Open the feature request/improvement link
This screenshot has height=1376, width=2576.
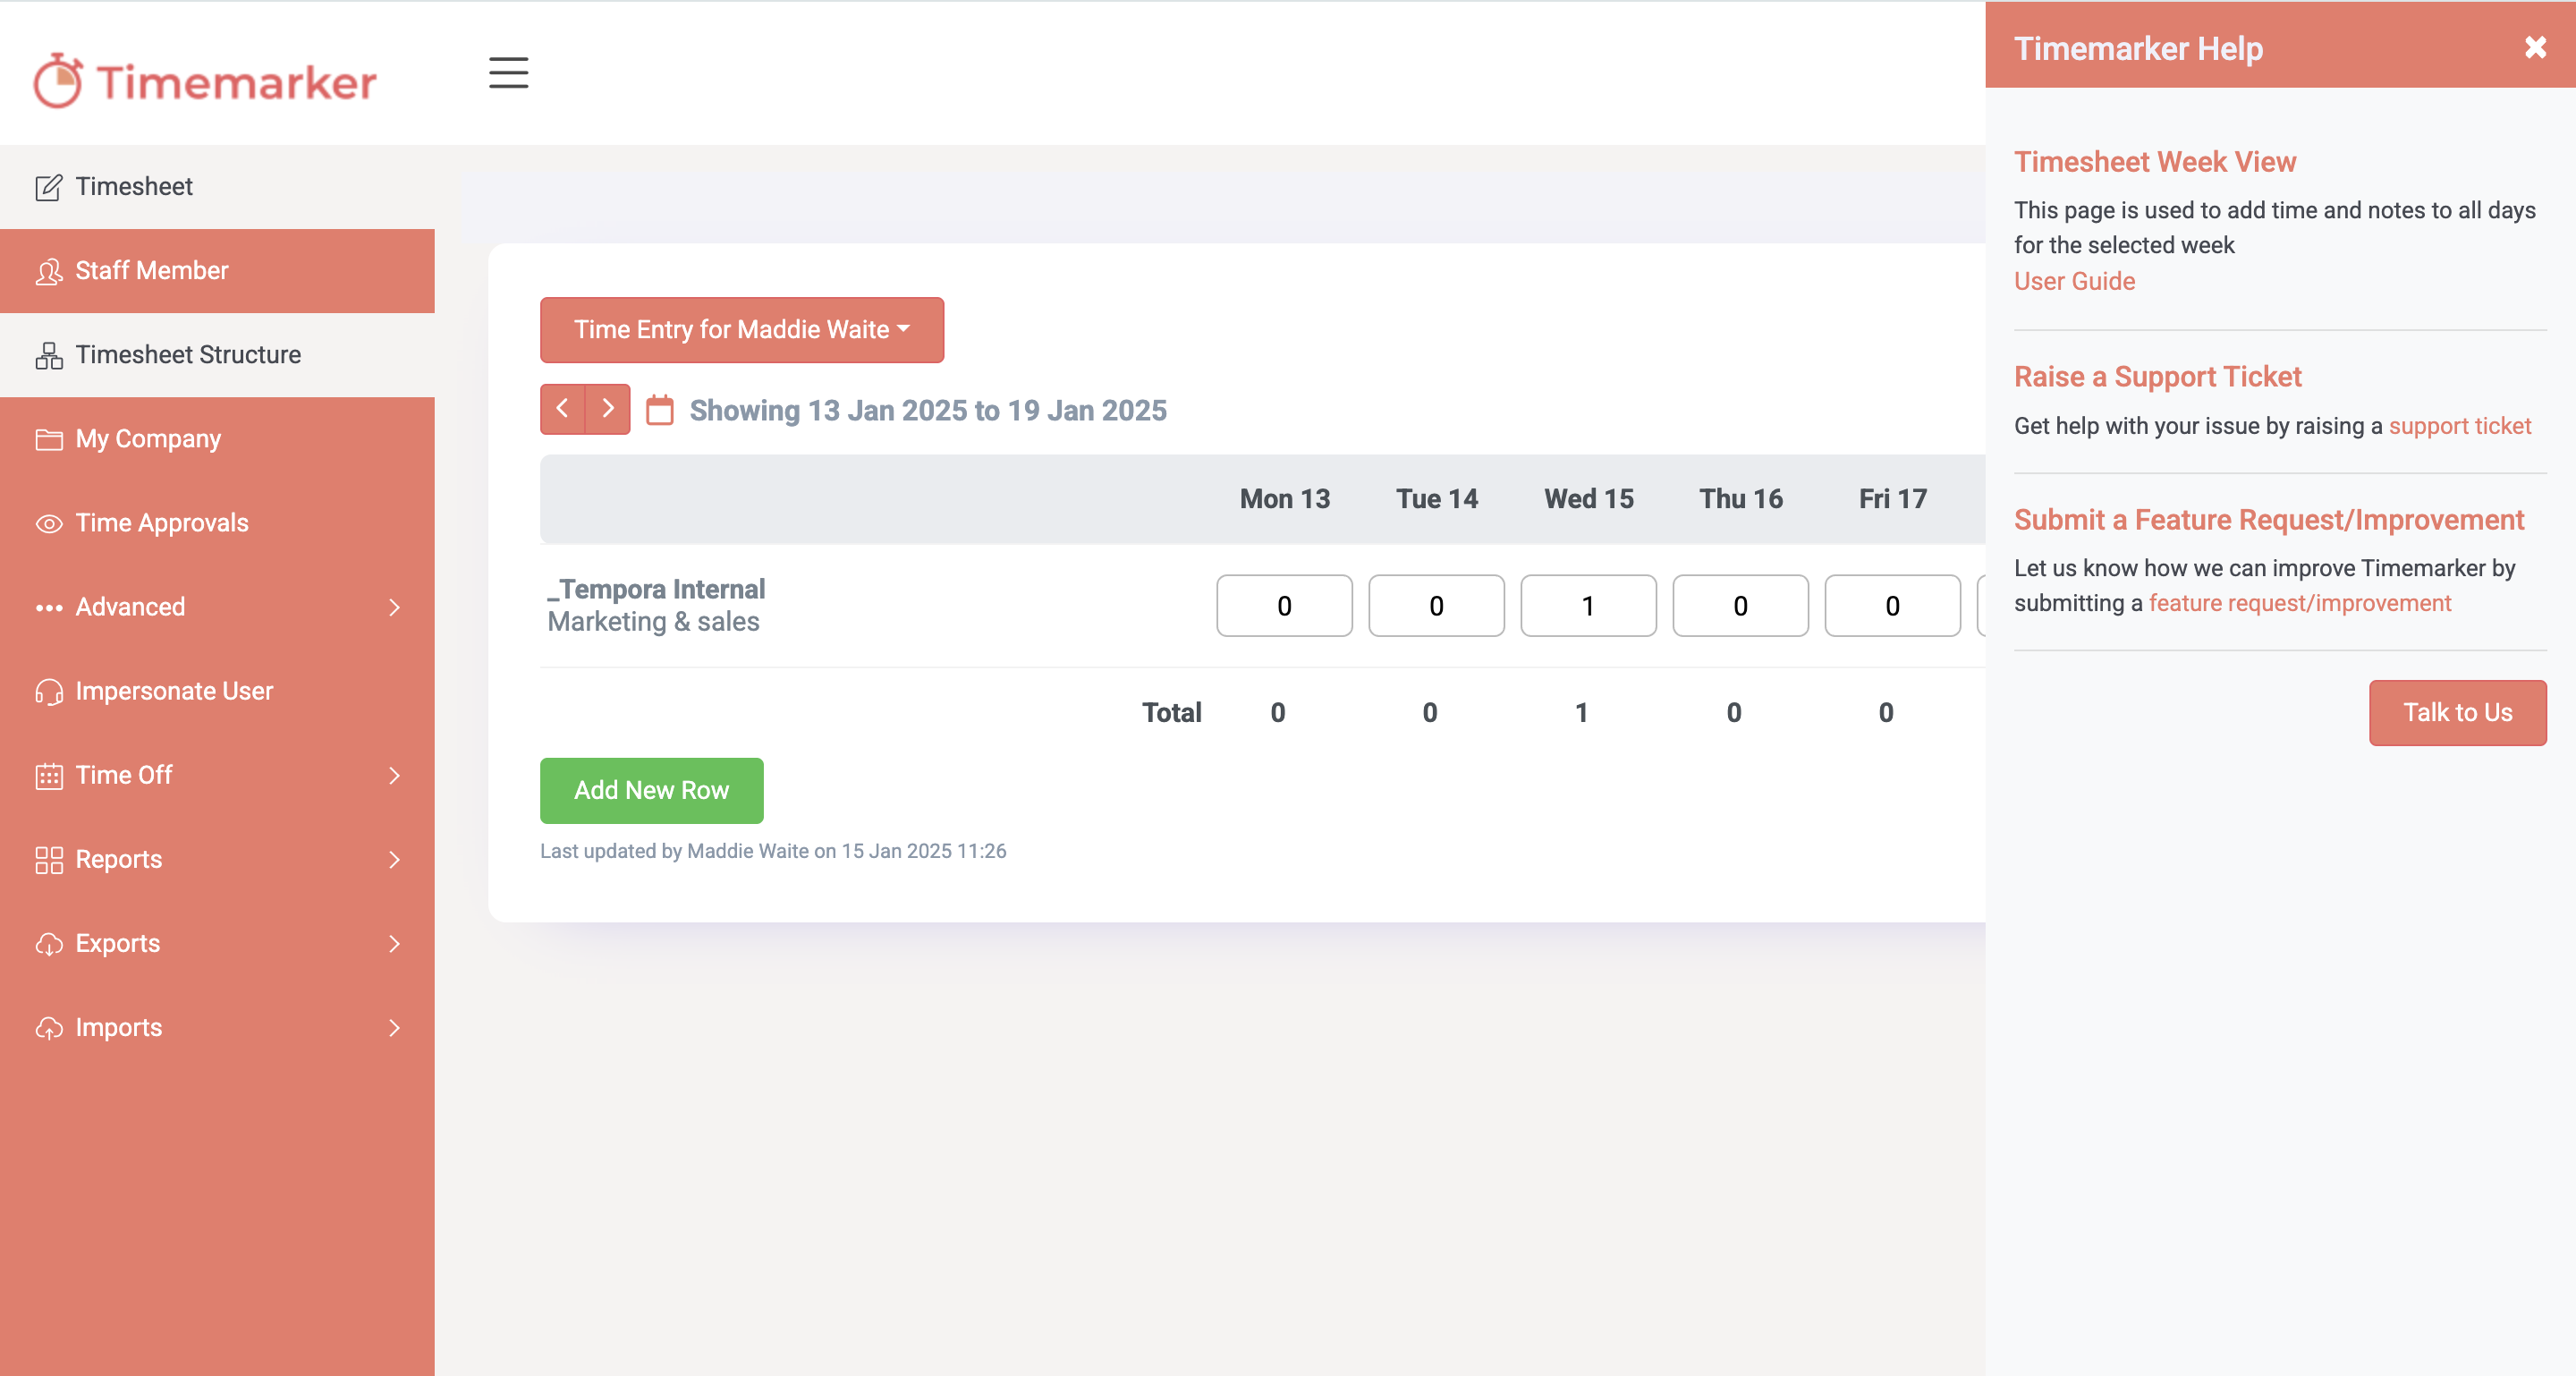2299,603
